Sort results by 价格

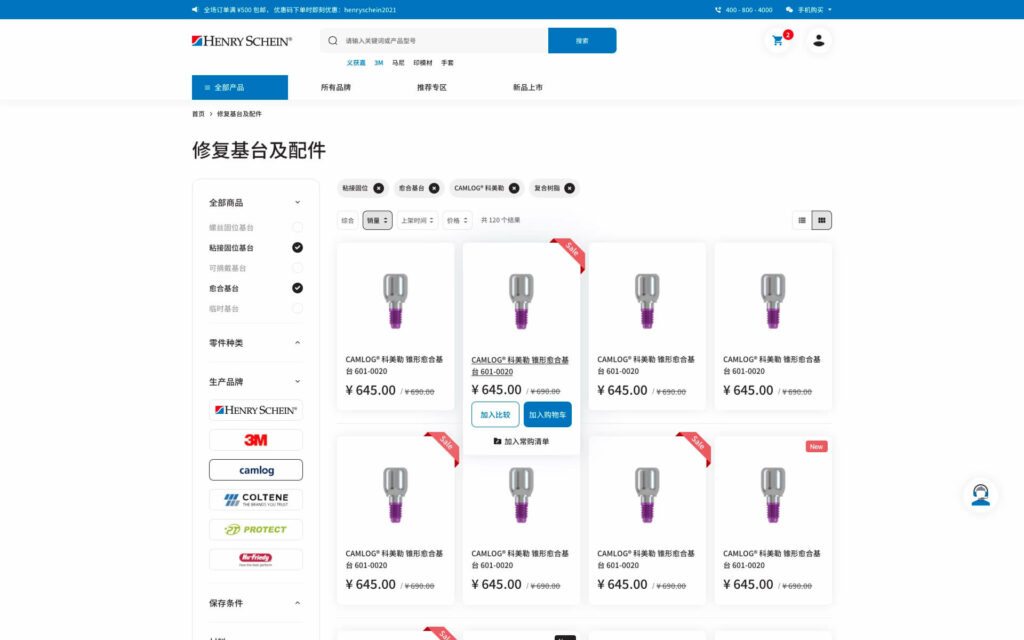pos(457,220)
